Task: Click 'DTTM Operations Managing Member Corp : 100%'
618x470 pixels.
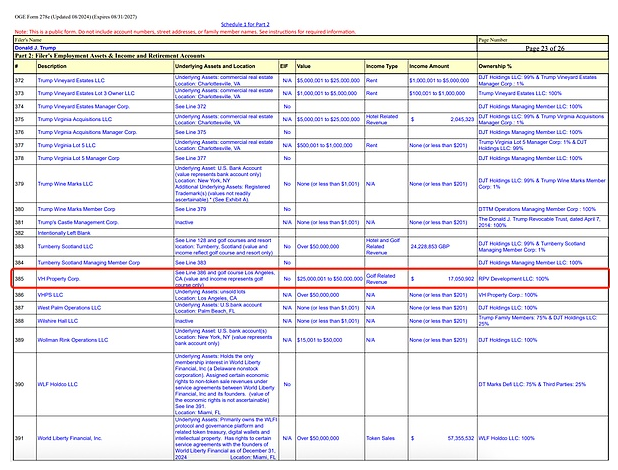Action: (538, 209)
